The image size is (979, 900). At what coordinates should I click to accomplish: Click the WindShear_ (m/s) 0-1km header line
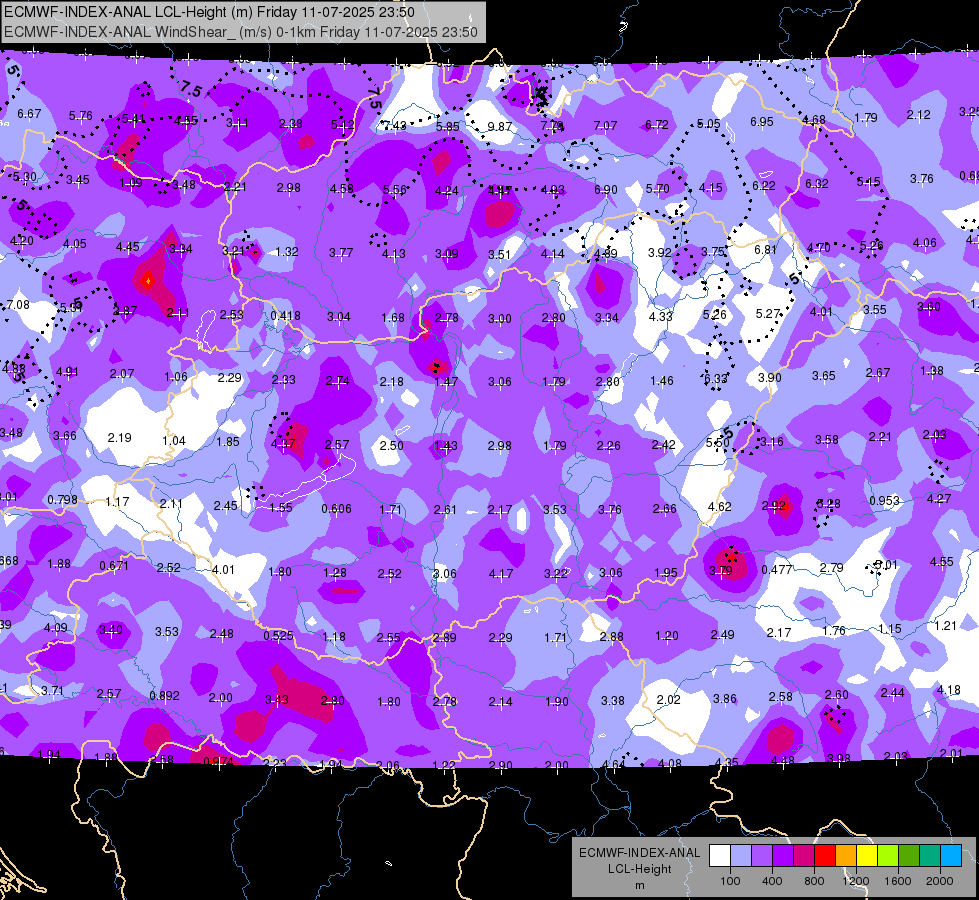241,32
